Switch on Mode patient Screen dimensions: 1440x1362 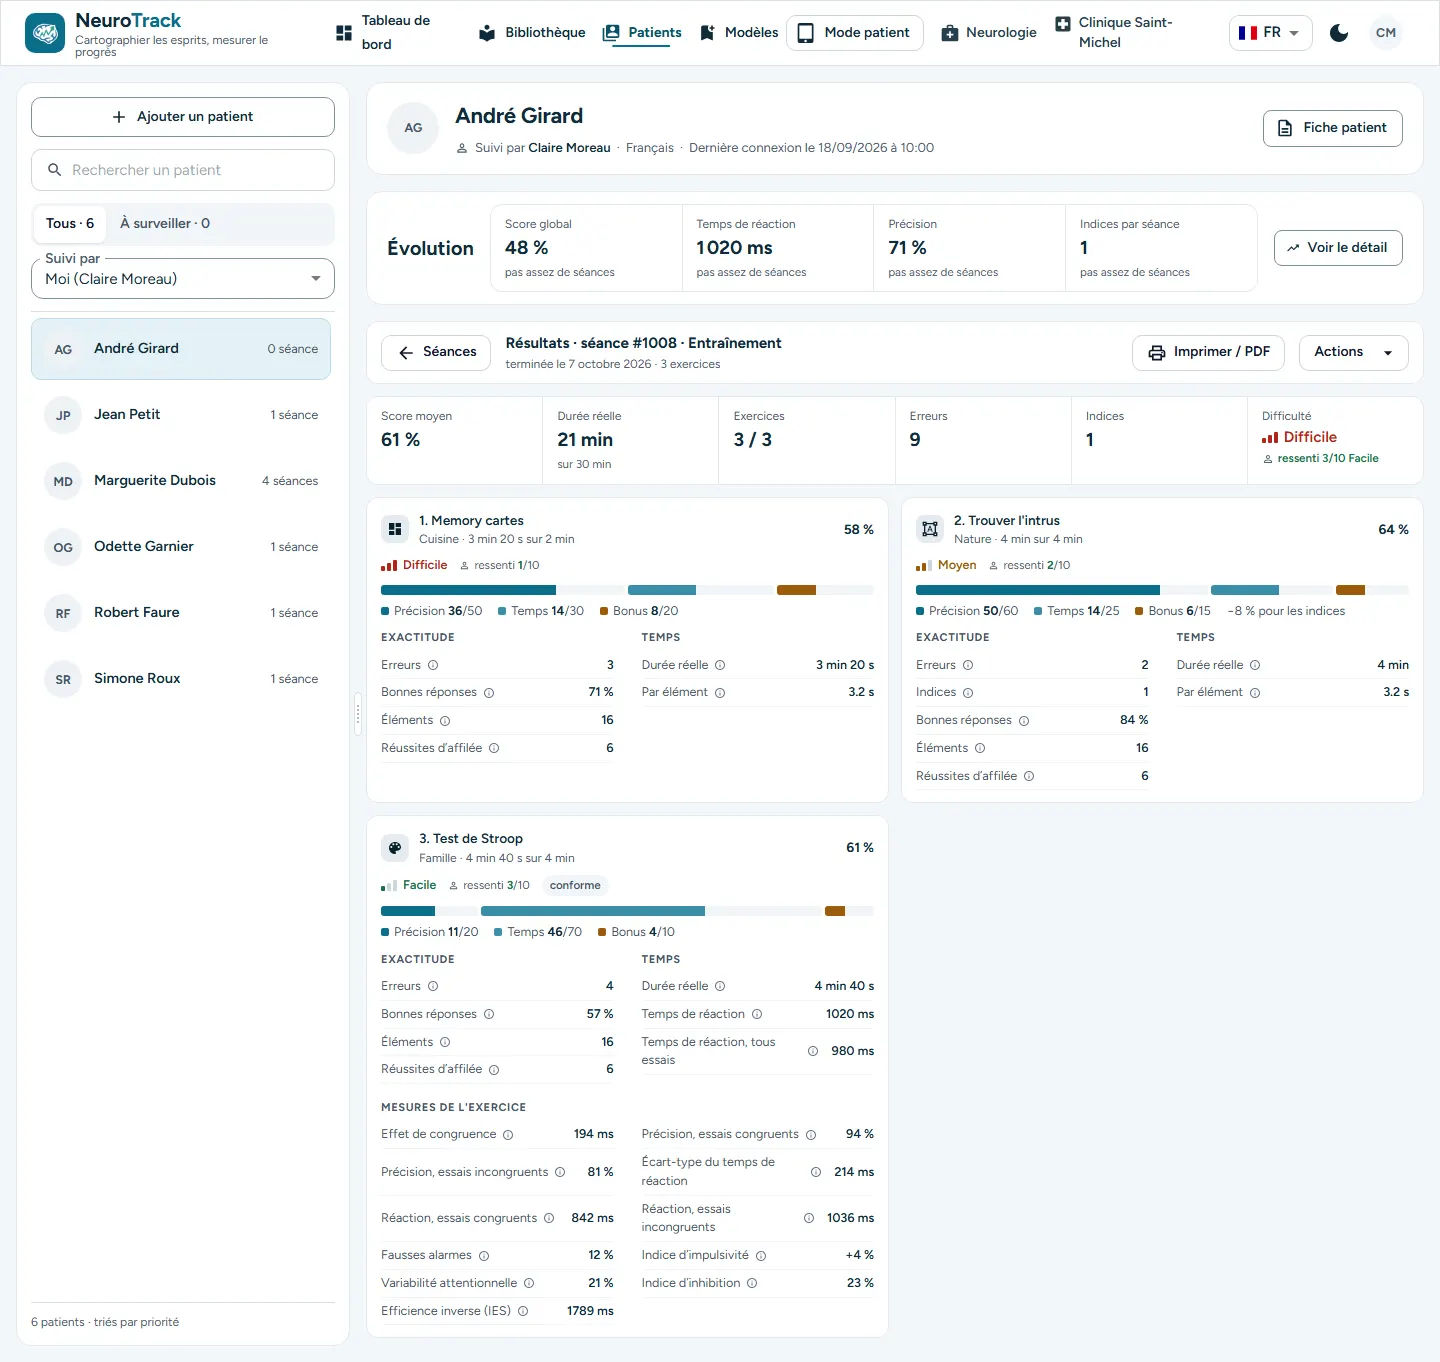tap(854, 33)
